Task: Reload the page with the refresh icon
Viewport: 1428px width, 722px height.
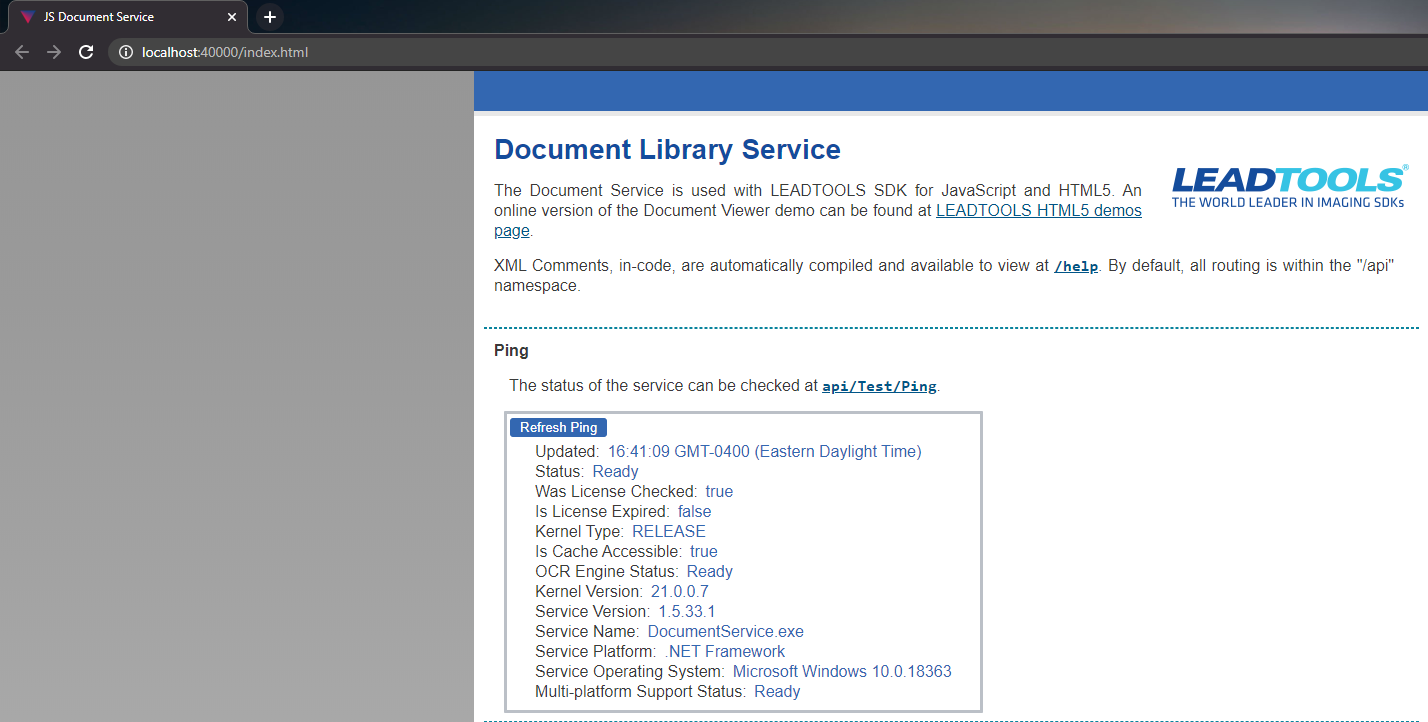Action: pos(86,52)
